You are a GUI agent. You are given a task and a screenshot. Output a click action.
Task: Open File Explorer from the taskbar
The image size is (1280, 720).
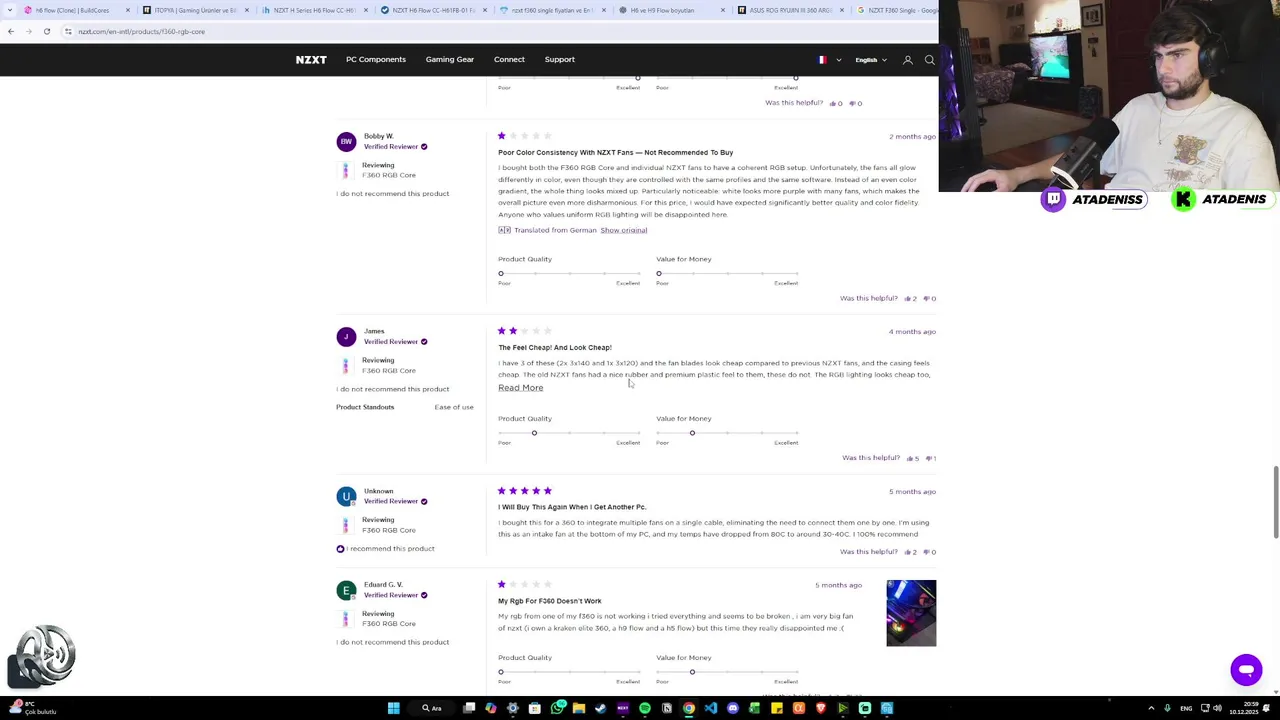pyautogui.click(x=579, y=708)
